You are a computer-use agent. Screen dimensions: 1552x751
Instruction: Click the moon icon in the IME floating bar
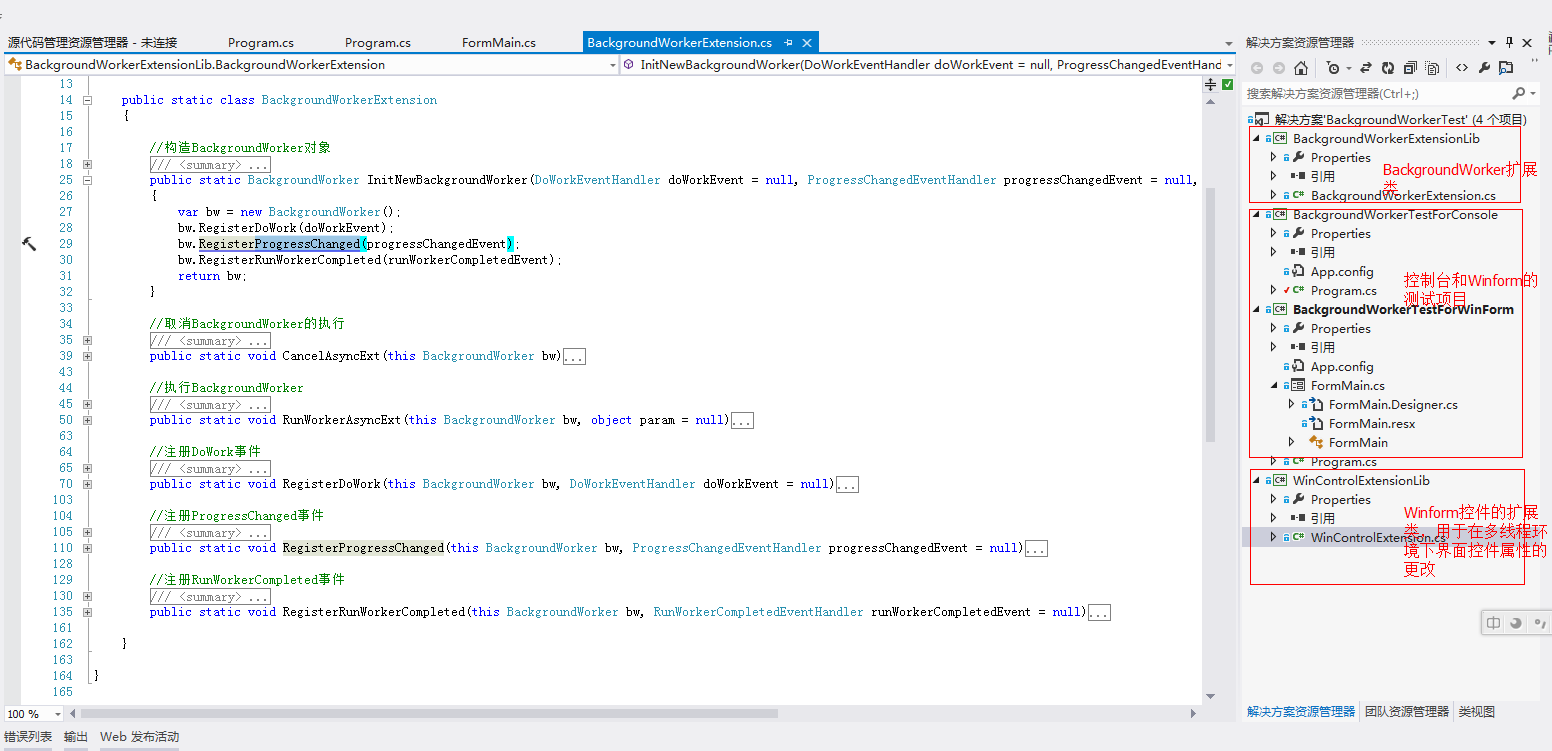[1516, 623]
